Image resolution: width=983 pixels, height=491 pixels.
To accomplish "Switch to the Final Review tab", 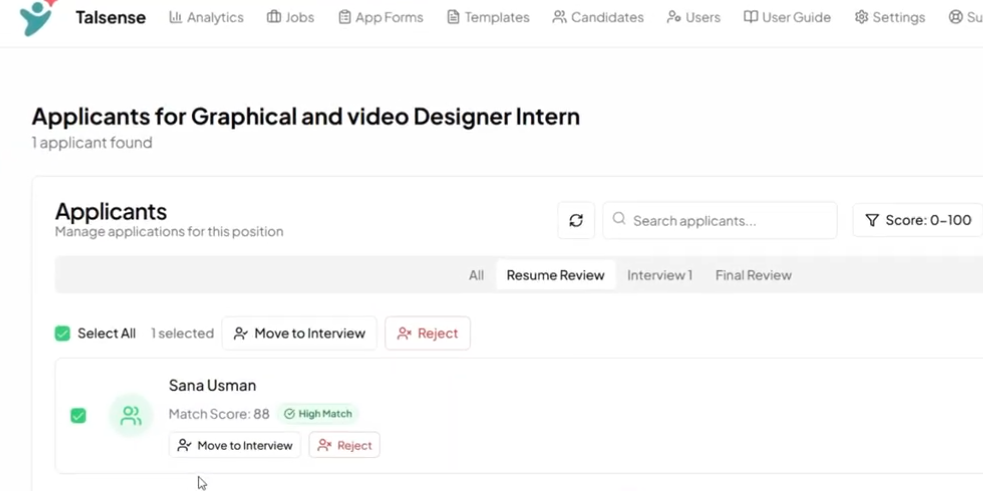I will [x=753, y=275].
